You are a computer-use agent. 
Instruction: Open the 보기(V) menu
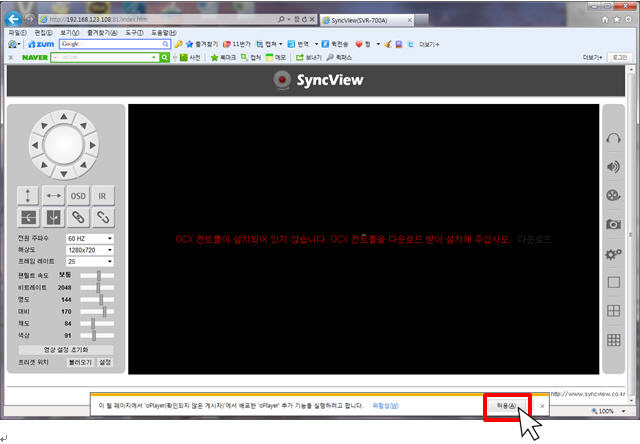(69, 33)
